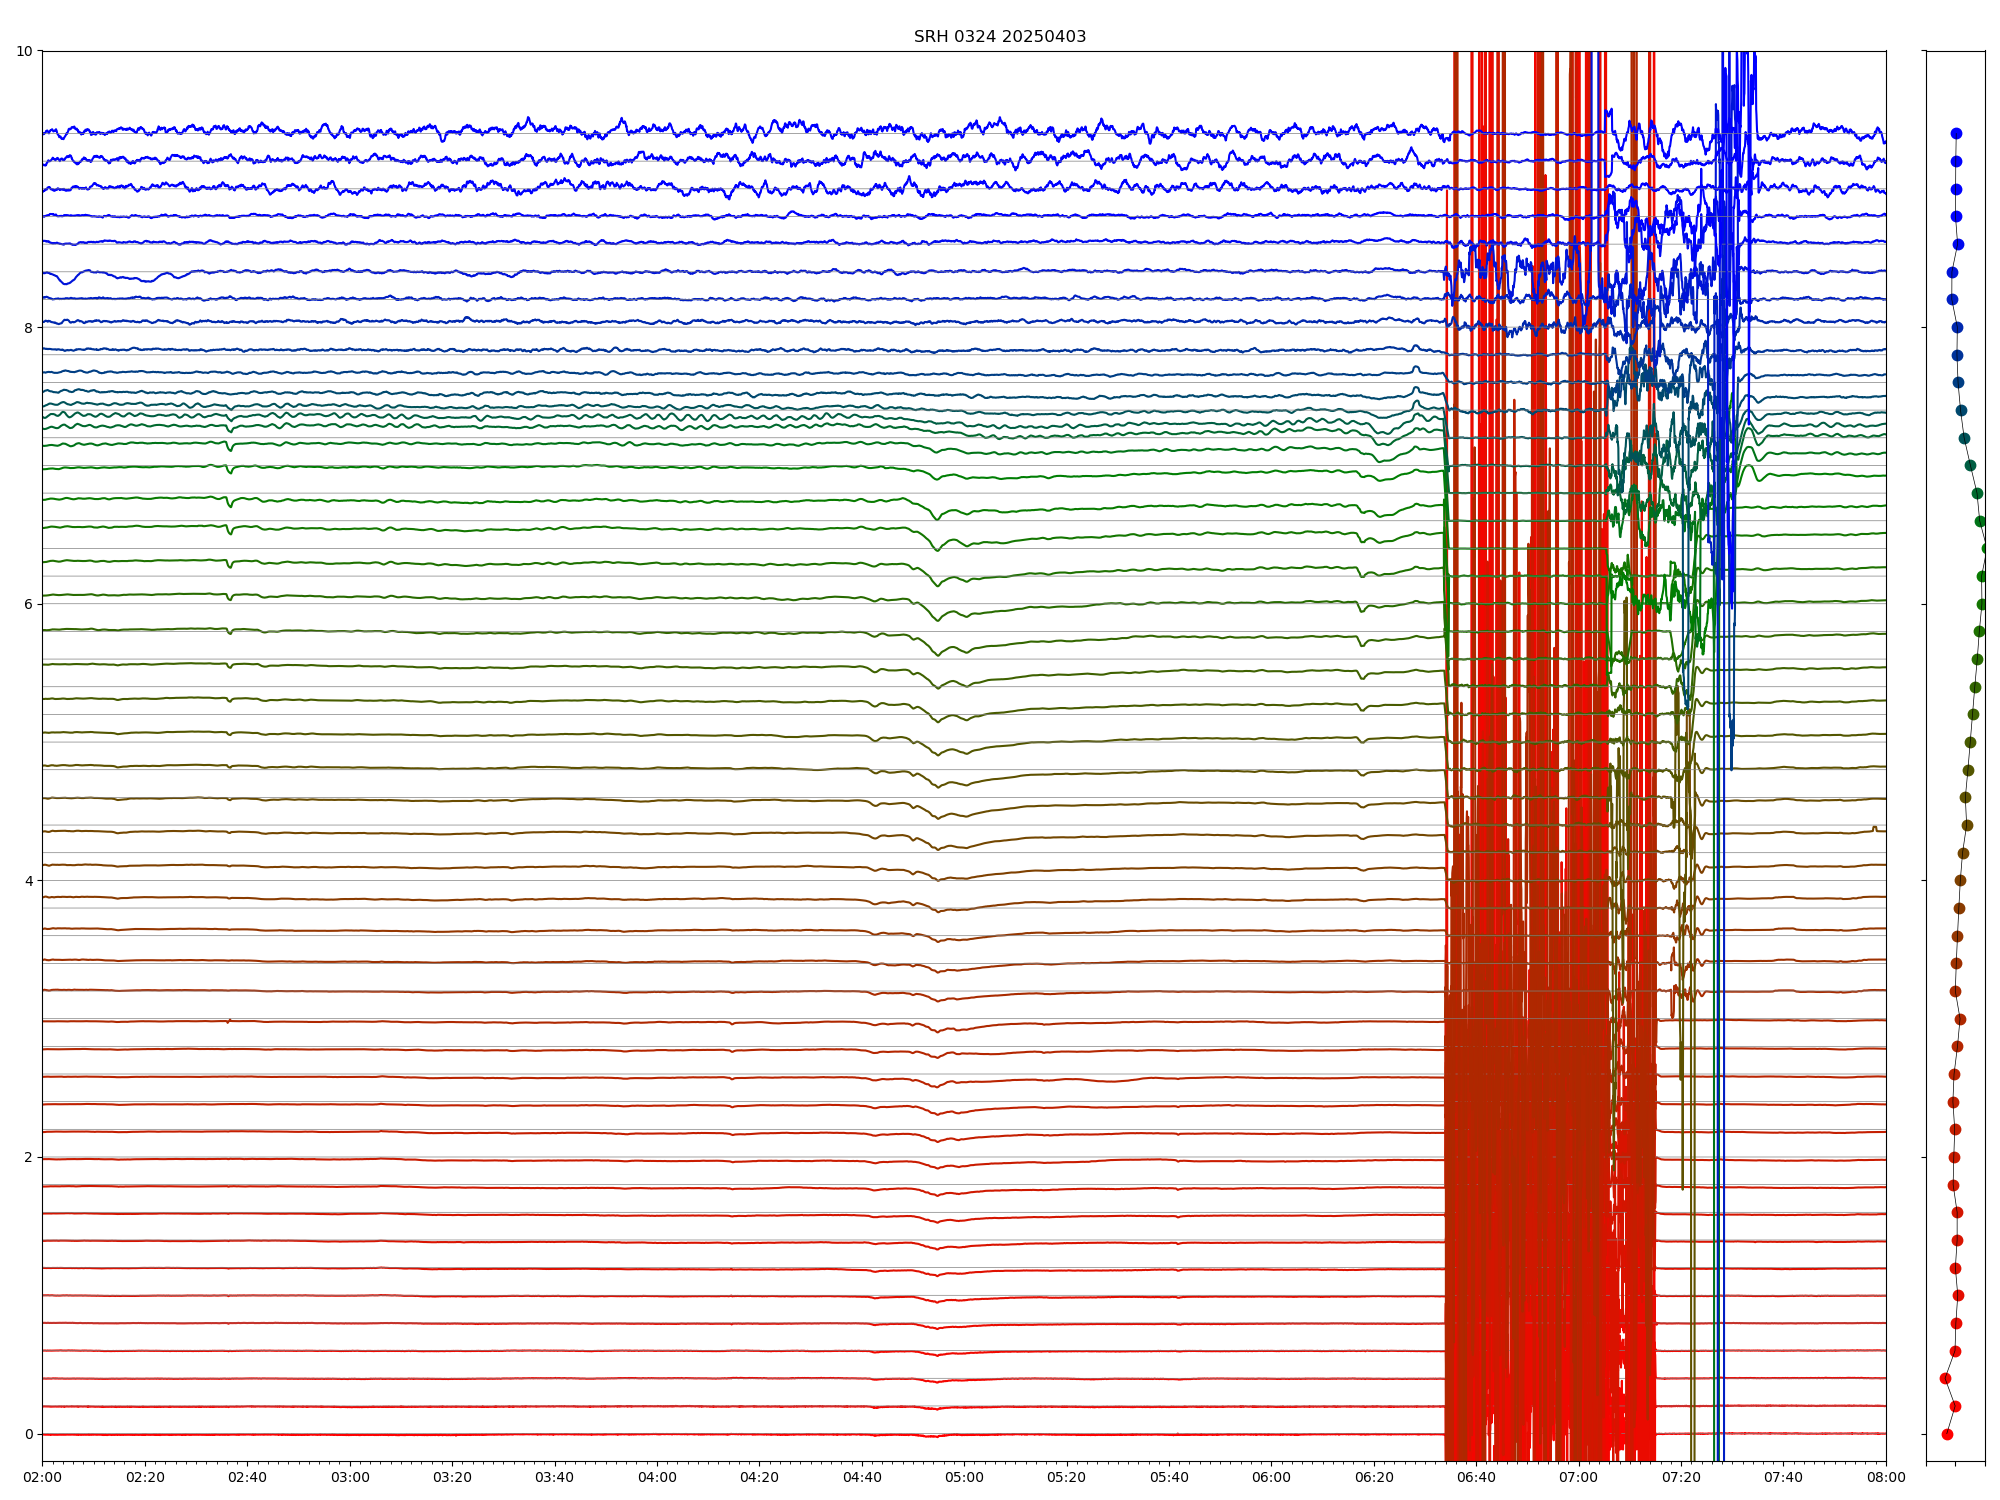Click the y-axis tick label 10
This screenshot has width=2000, height=1500.
click(x=24, y=51)
